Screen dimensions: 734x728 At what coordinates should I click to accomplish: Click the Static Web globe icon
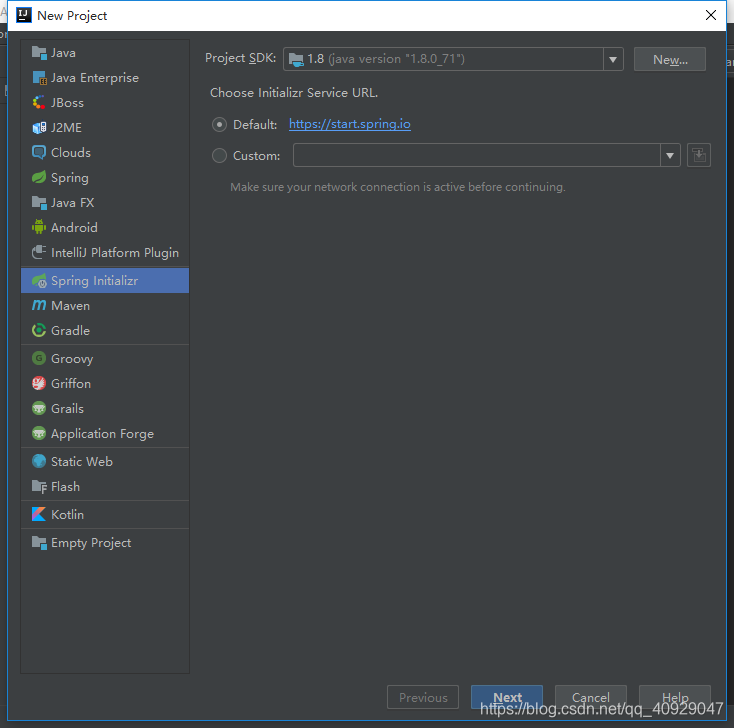39,462
